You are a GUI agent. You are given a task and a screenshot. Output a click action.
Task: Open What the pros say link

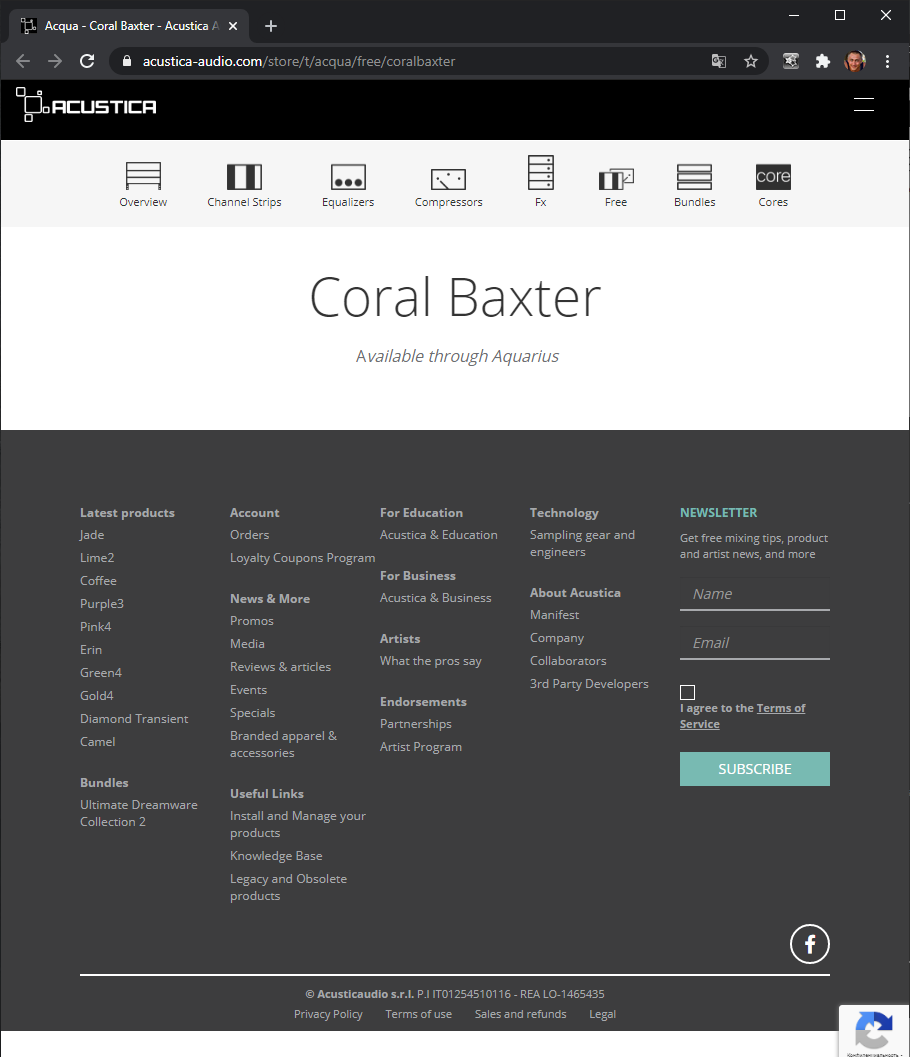431,661
